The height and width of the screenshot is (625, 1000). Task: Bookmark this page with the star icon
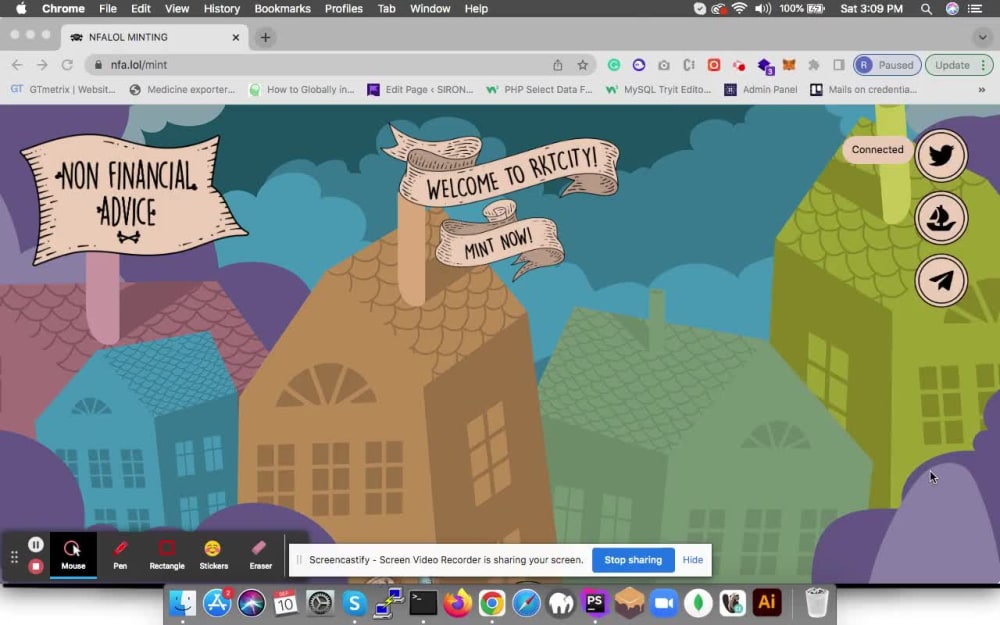582,65
